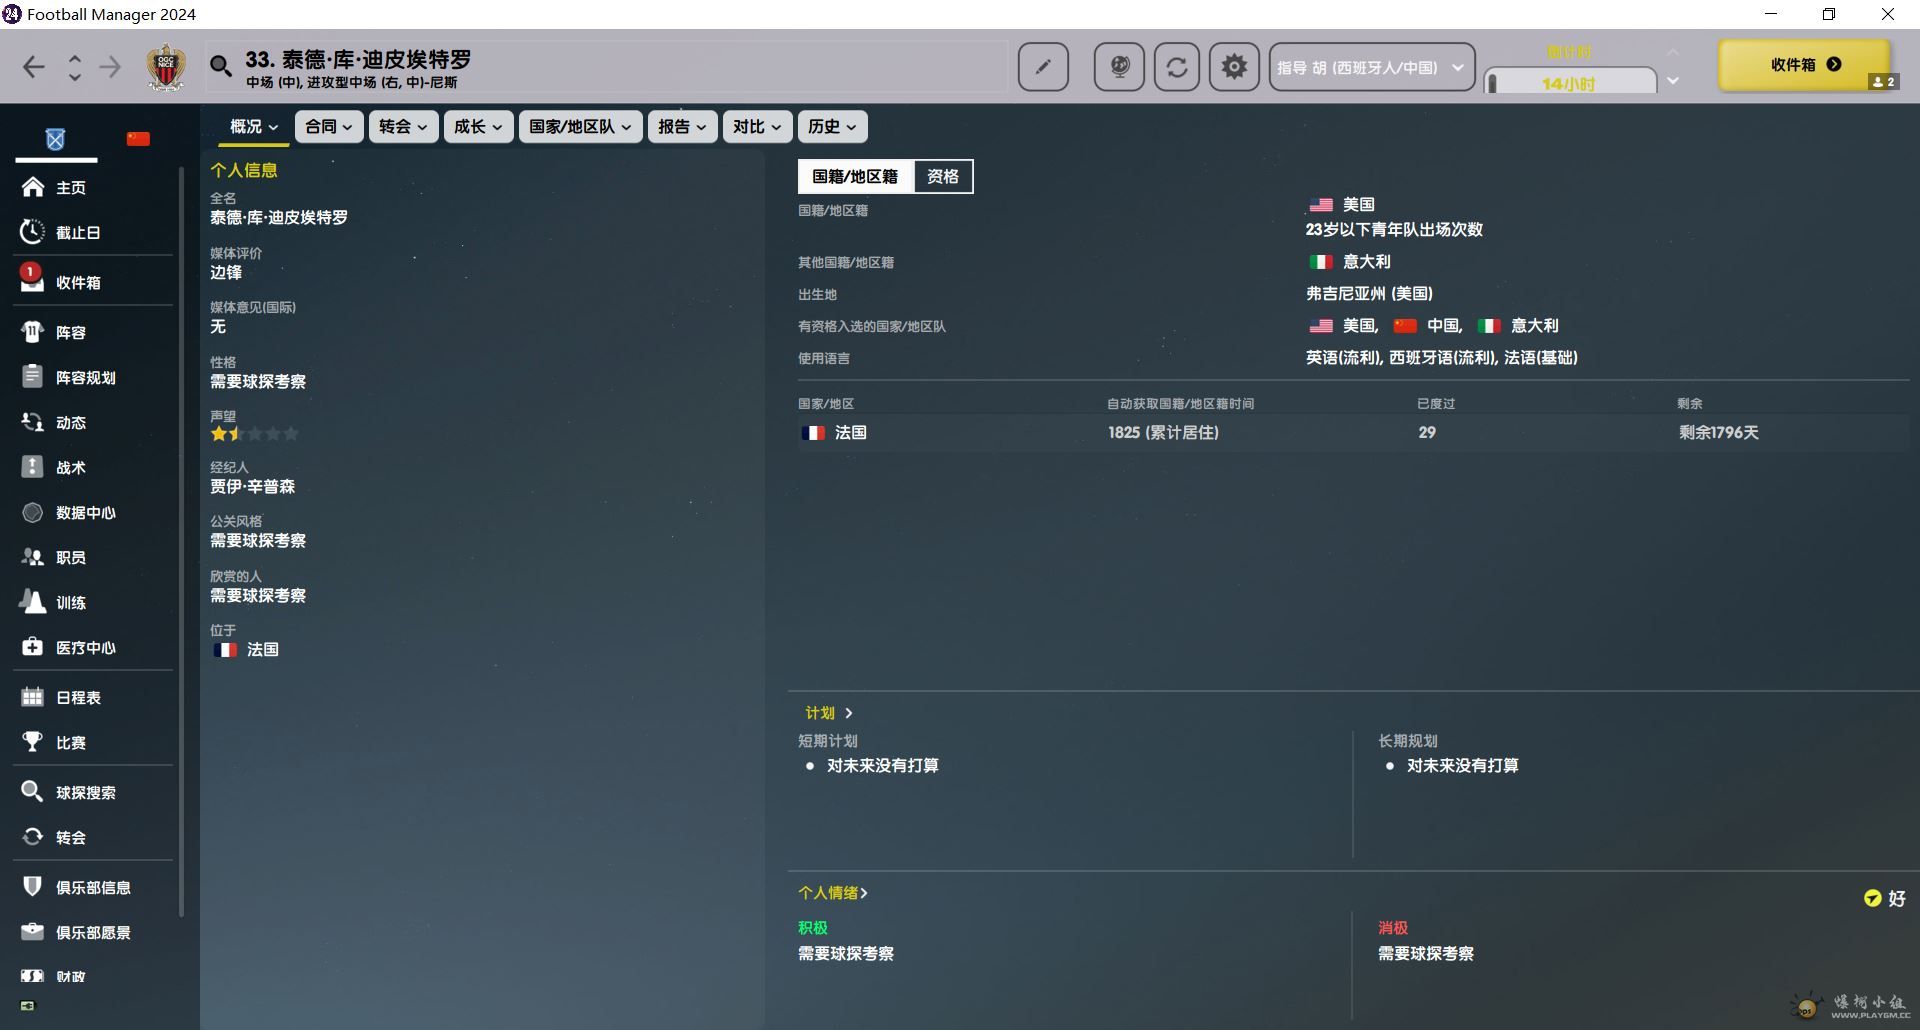Click the magnifier search icon by player name

[221, 67]
